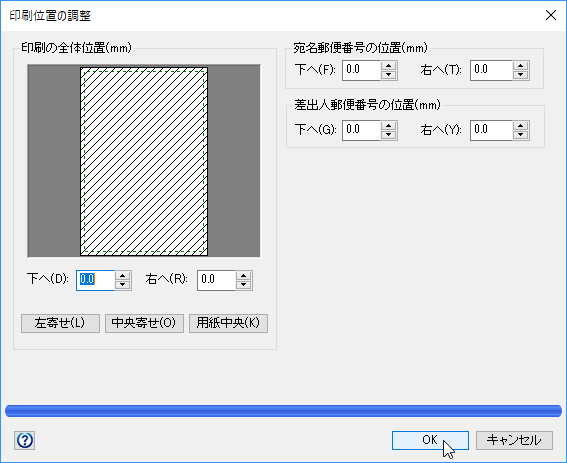Decrease the 右へ(Y) value with down arrow
This screenshot has width=567, height=463.
point(520,135)
